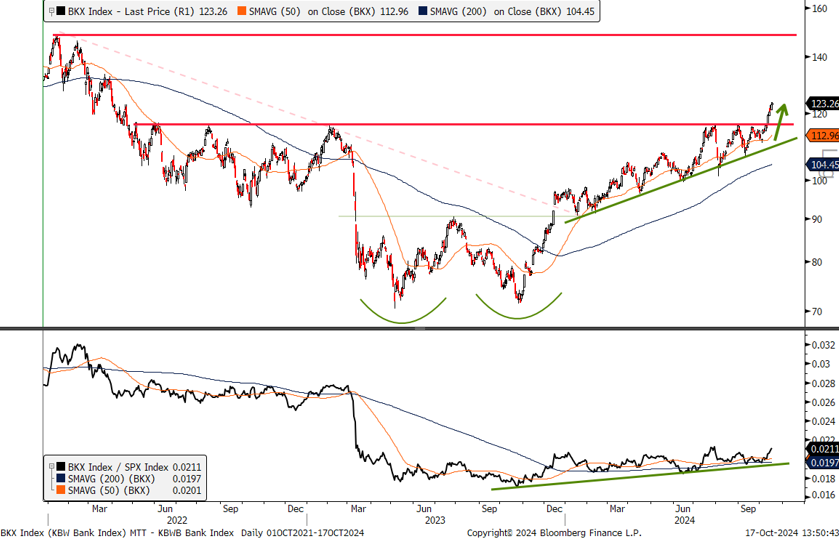Click navy 0.0197 flag on ratio axis
839x538 pixels.
tap(822, 461)
